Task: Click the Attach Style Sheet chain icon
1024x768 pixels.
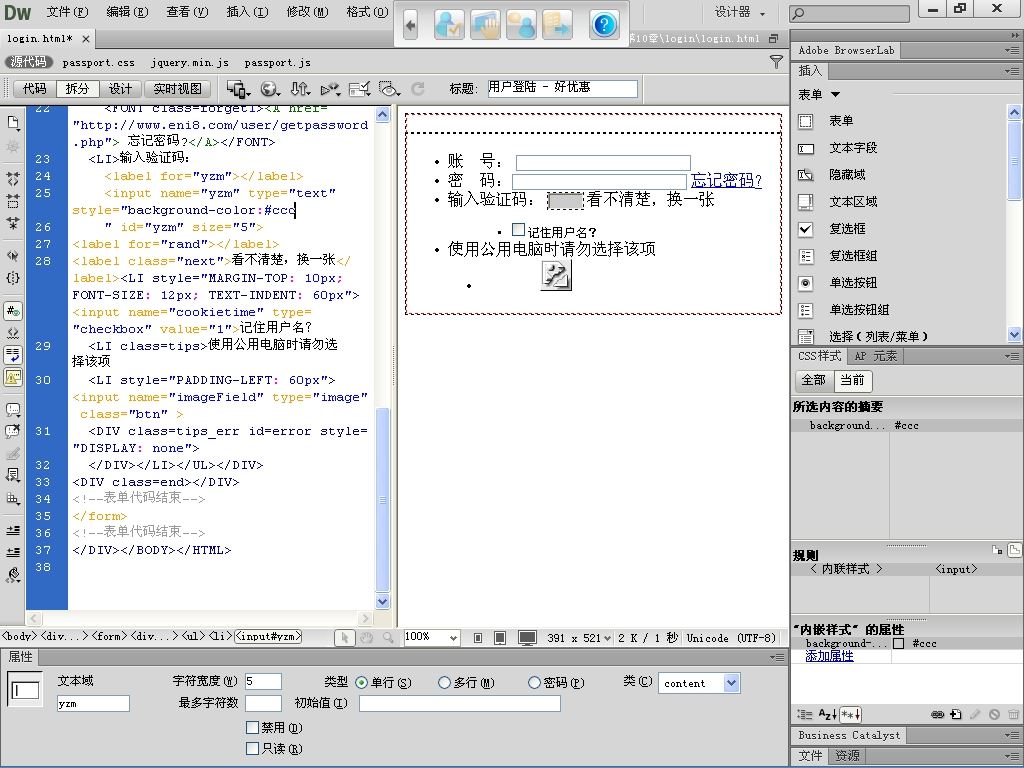Action: [x=937, y=714]
